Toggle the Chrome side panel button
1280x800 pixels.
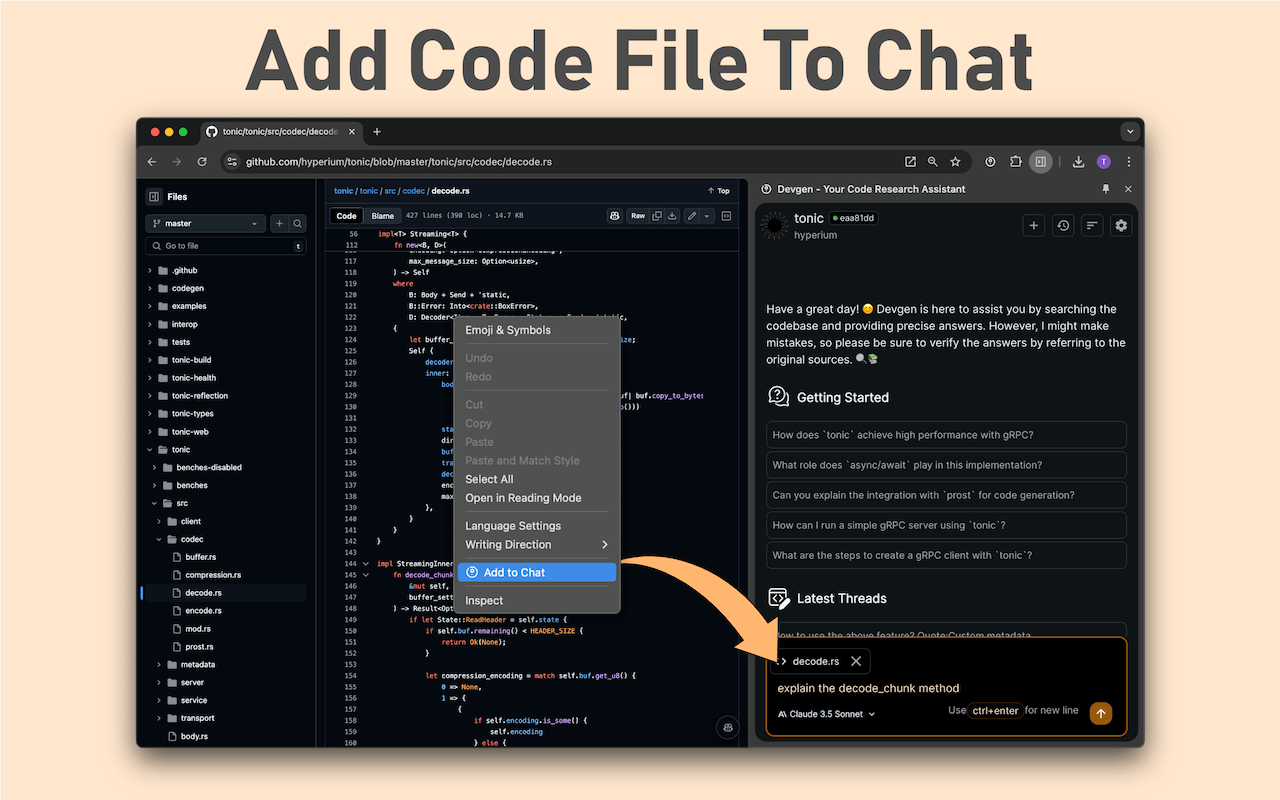(x=1041, y=162)
